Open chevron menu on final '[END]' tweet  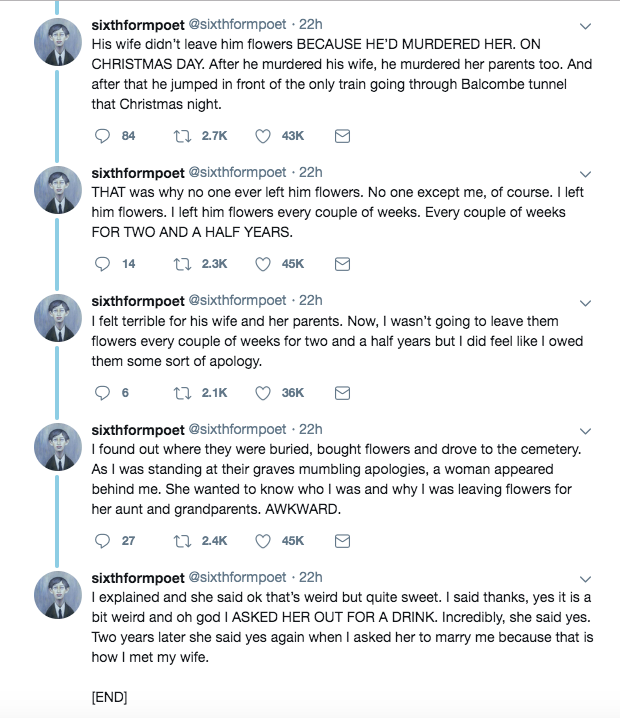pyautogui.click(x=585, y=579)
